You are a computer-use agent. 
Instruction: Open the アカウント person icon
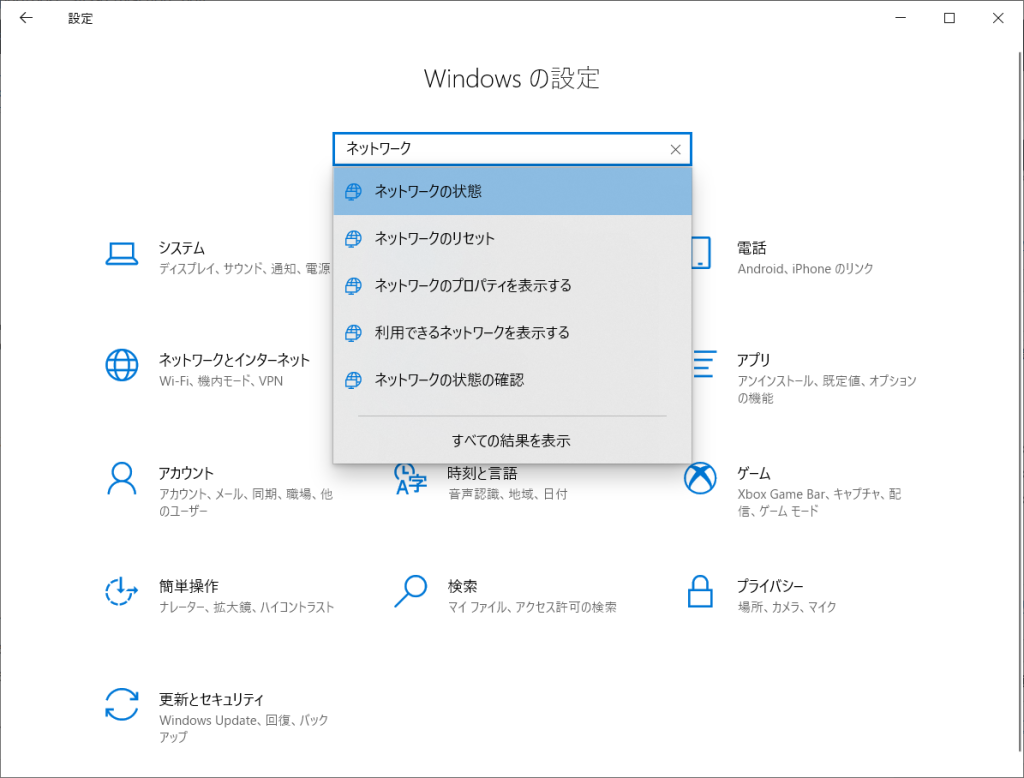[x=121, y=479]
